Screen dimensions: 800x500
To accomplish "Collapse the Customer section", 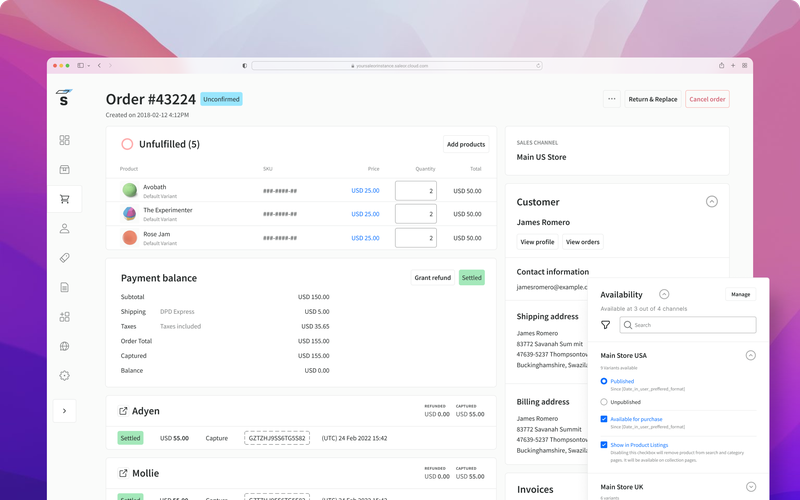I will point(712,202).
